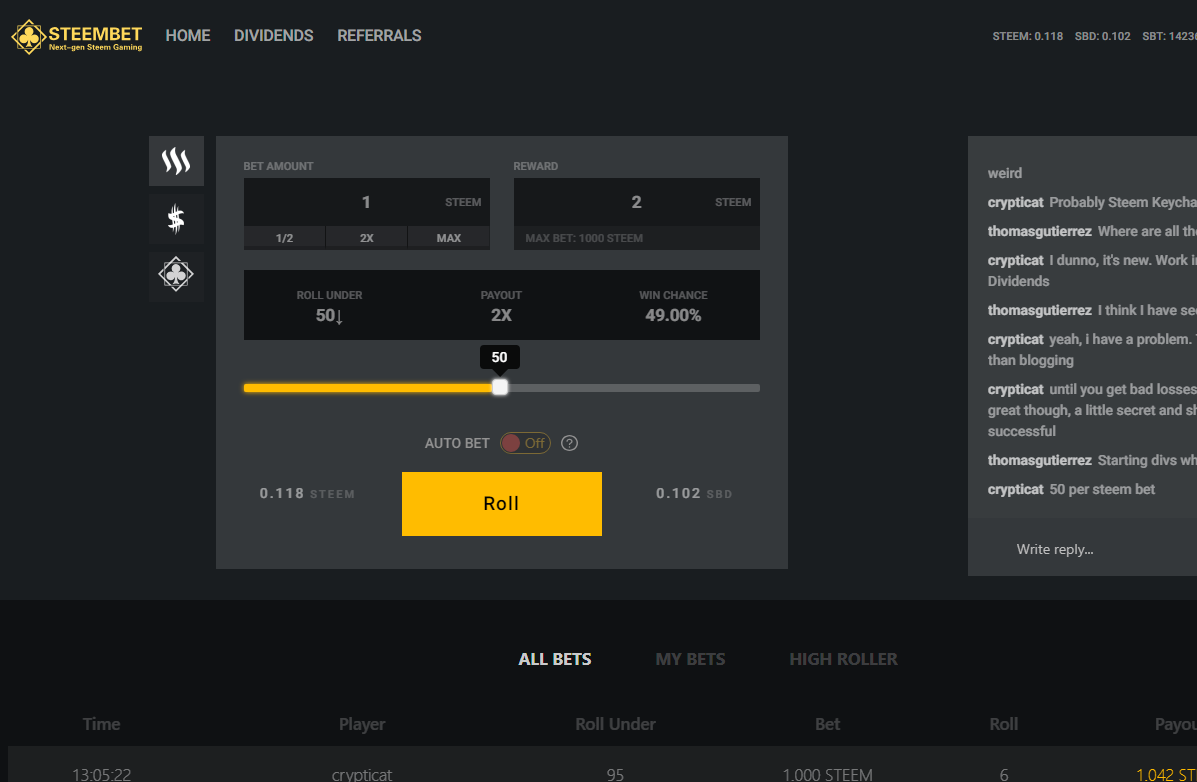Viewport: 1197px width, 782px height.
Task: Open the DIVIDENDS page
Action: (273, 36)
